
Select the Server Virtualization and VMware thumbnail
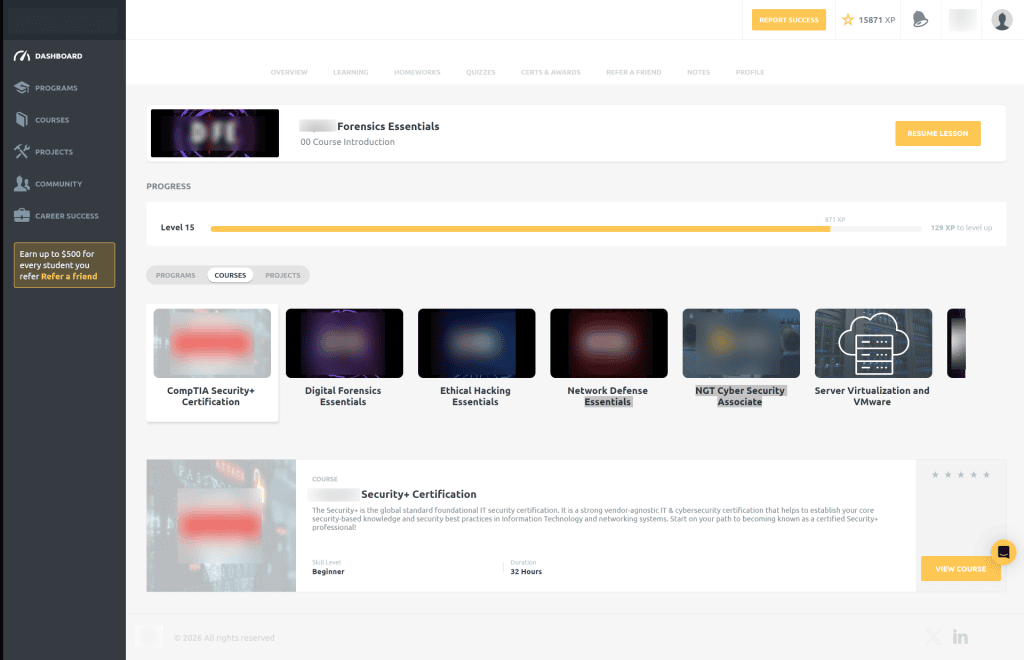click(873, 343)
